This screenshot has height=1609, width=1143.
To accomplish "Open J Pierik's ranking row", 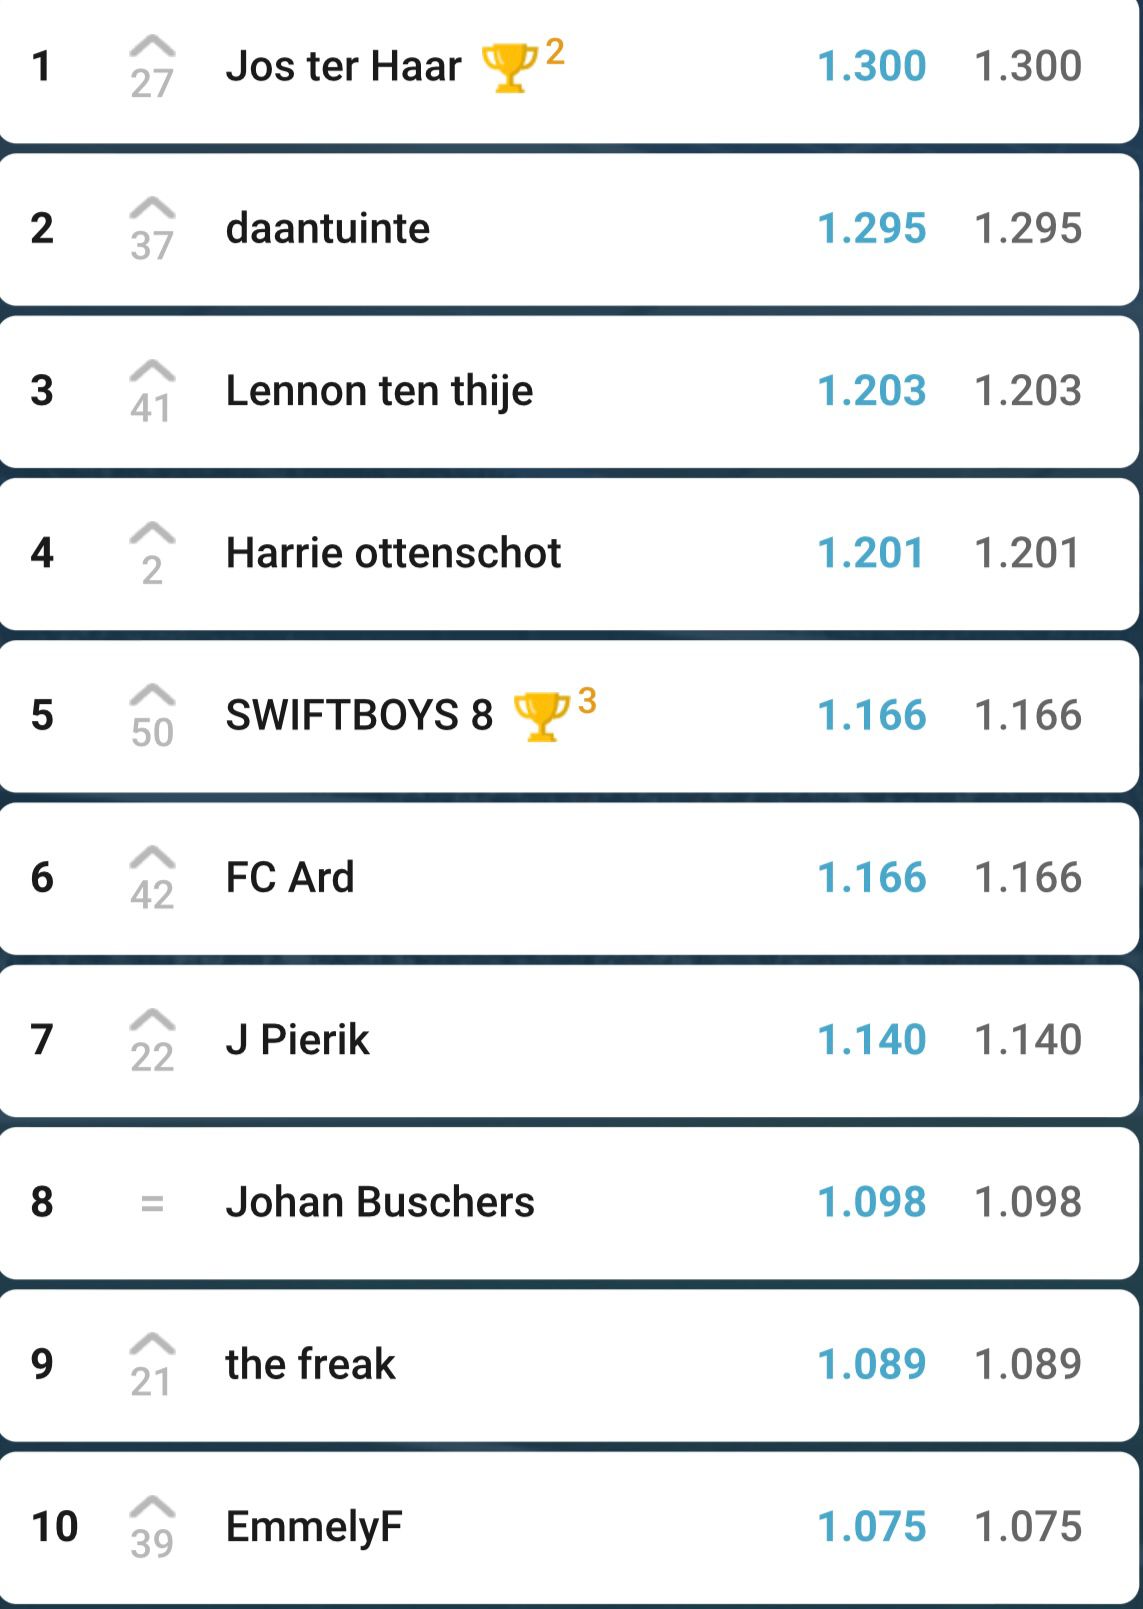I will point(569,1040).
